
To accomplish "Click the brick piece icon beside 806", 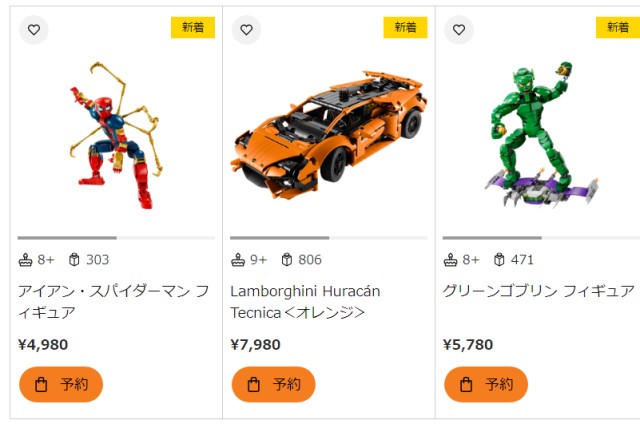I will 287,260.
